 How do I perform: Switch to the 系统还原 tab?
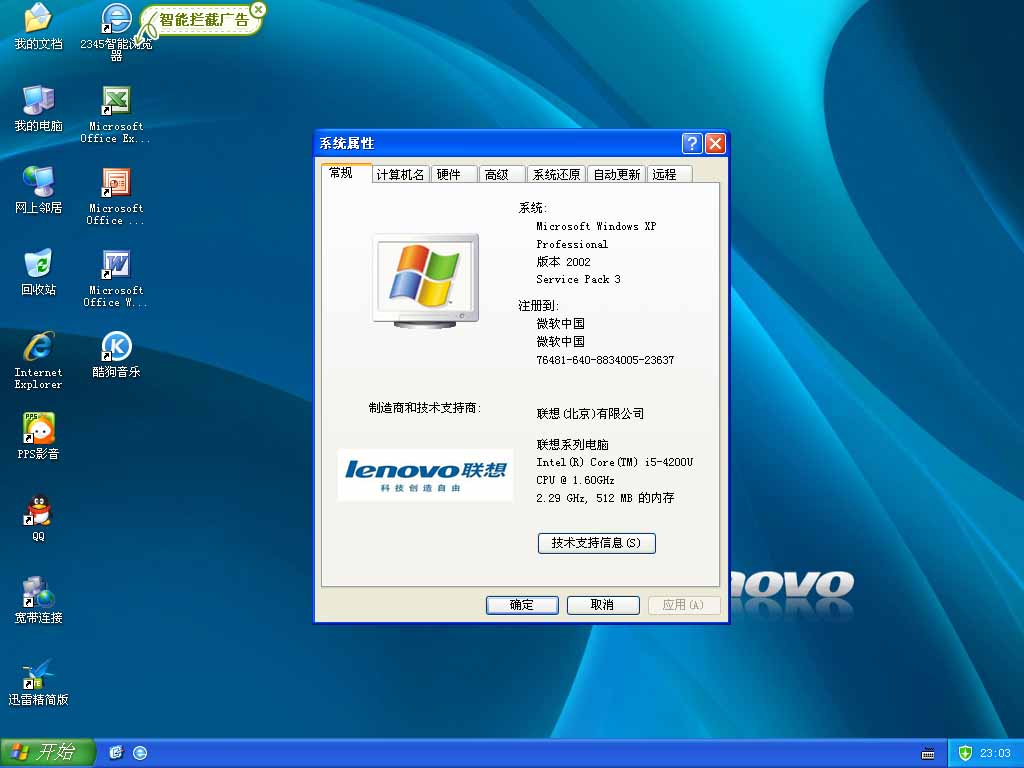(556, 174)
